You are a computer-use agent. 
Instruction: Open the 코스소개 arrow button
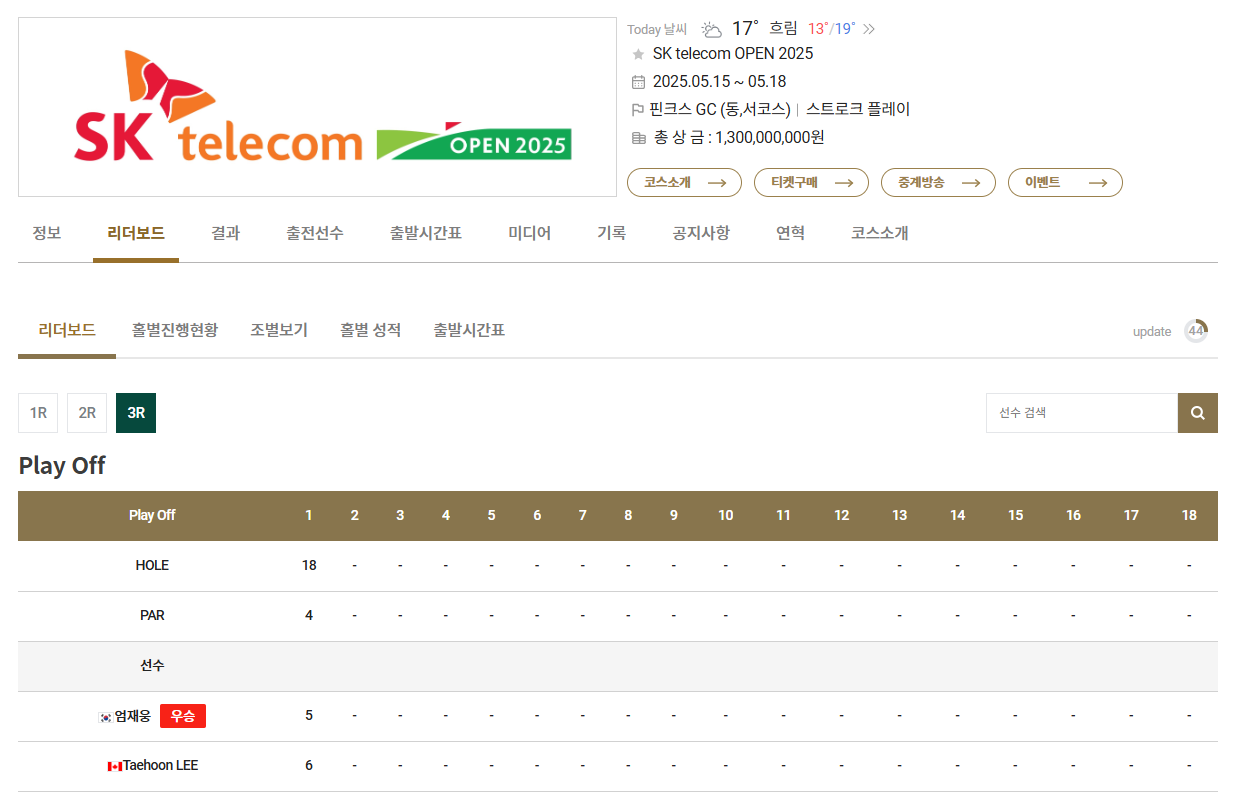coord(684,183)
